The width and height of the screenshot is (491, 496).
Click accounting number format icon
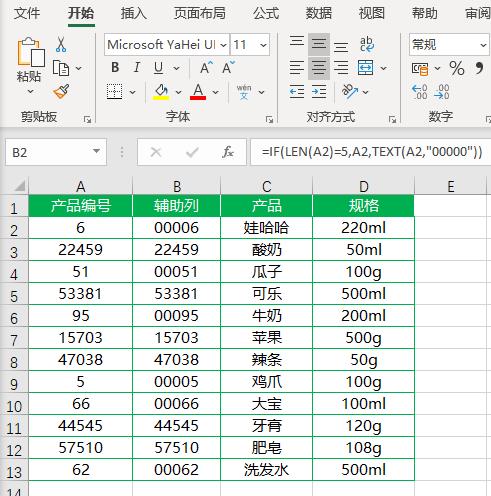[420, 69]
